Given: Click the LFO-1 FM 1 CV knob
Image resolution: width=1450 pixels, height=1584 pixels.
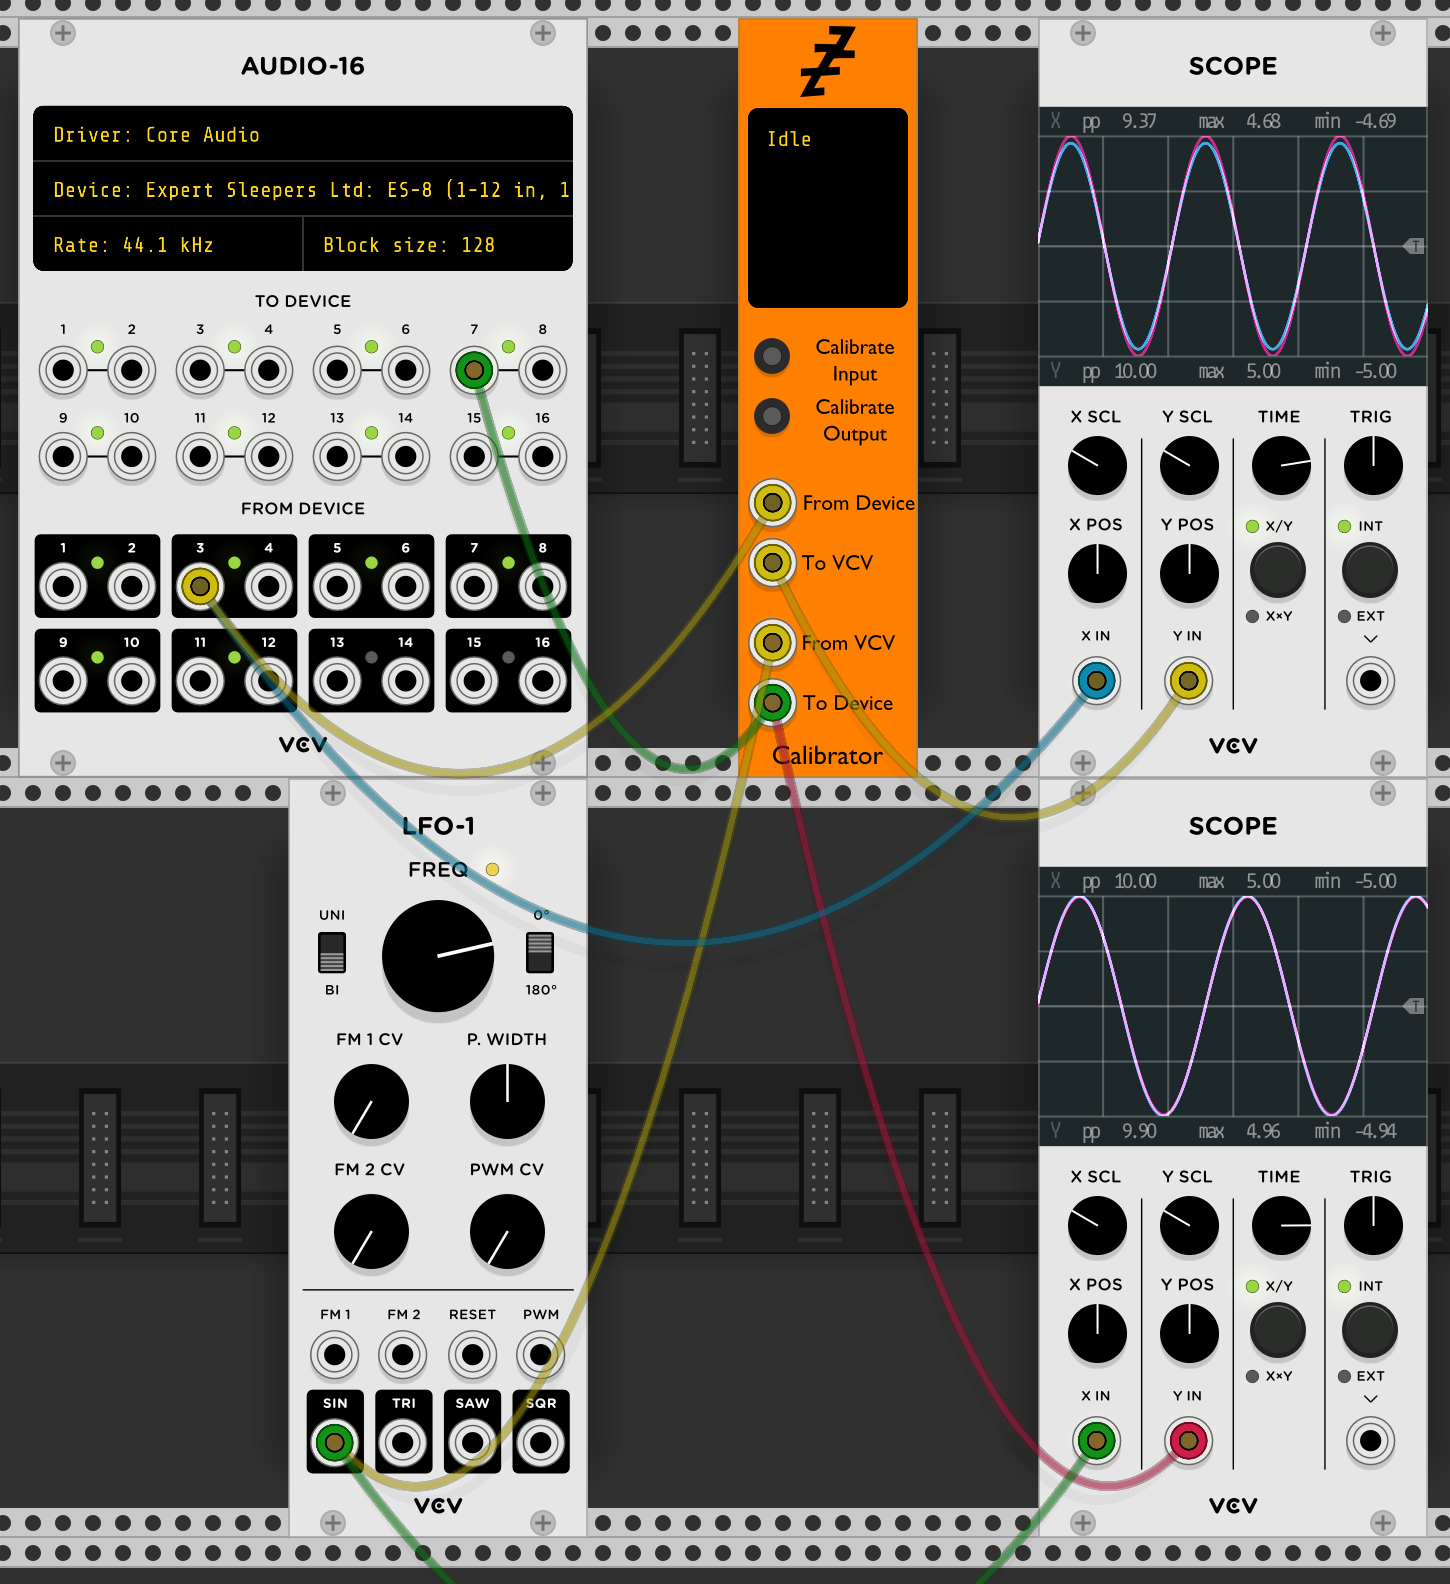Looking at the screenshot, I should (371, 1102).
